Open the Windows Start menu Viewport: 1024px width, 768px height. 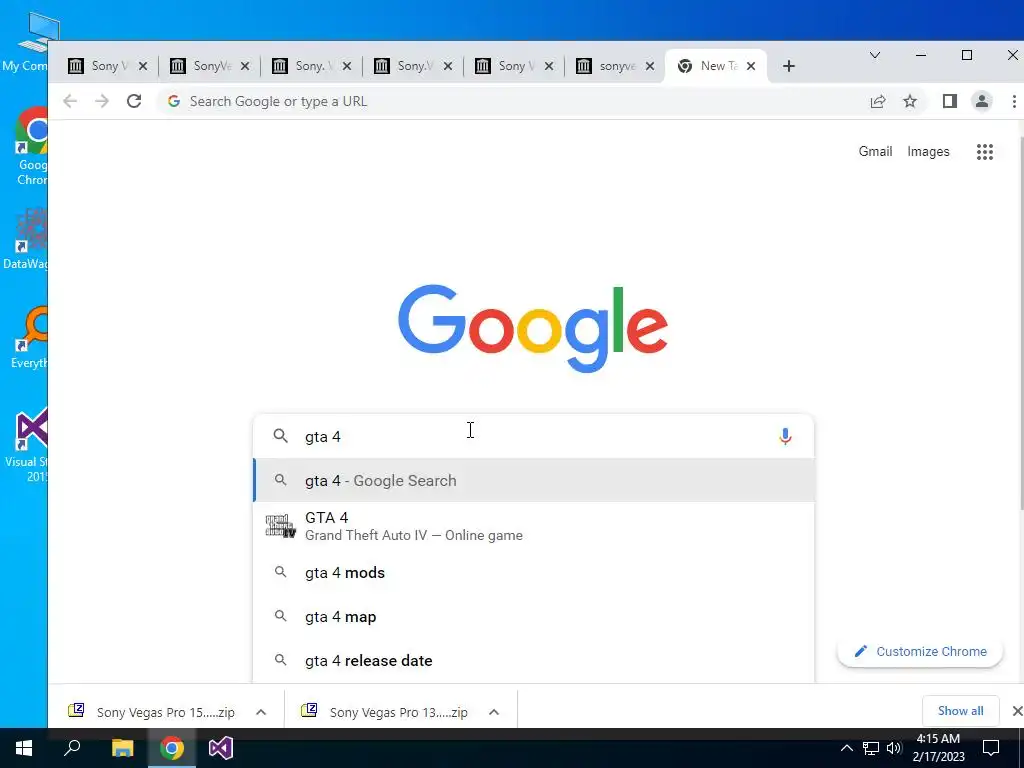tap(24, 748)
